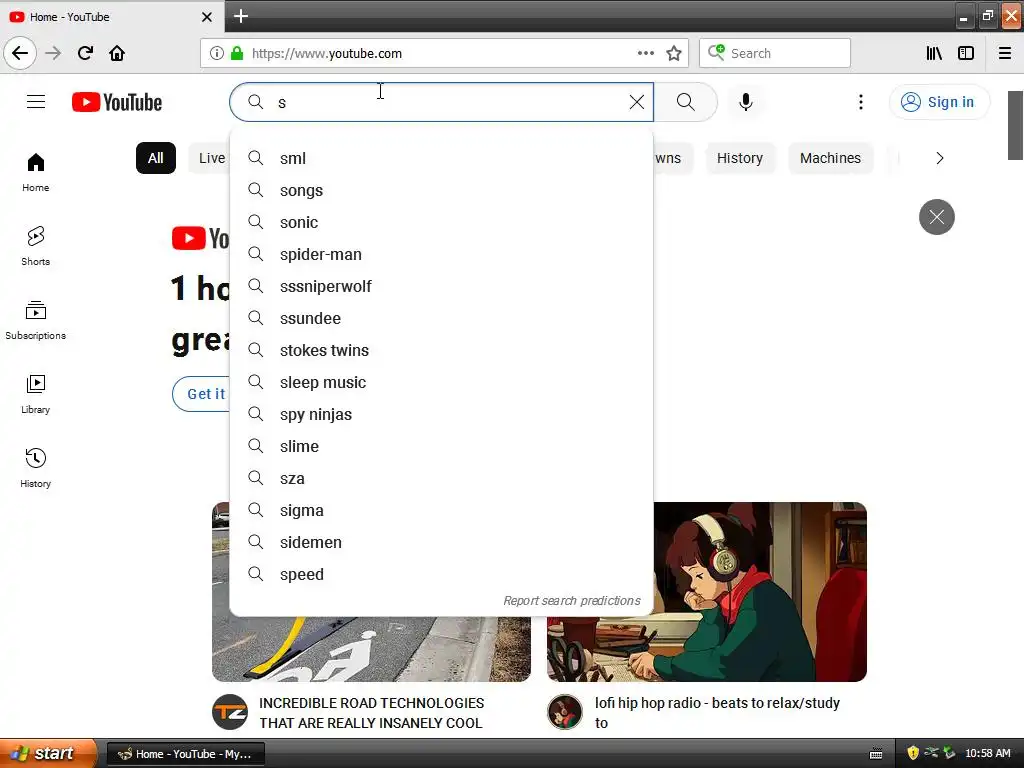
Task: Open Shorts from the sidebar
Action: [36, 246]
